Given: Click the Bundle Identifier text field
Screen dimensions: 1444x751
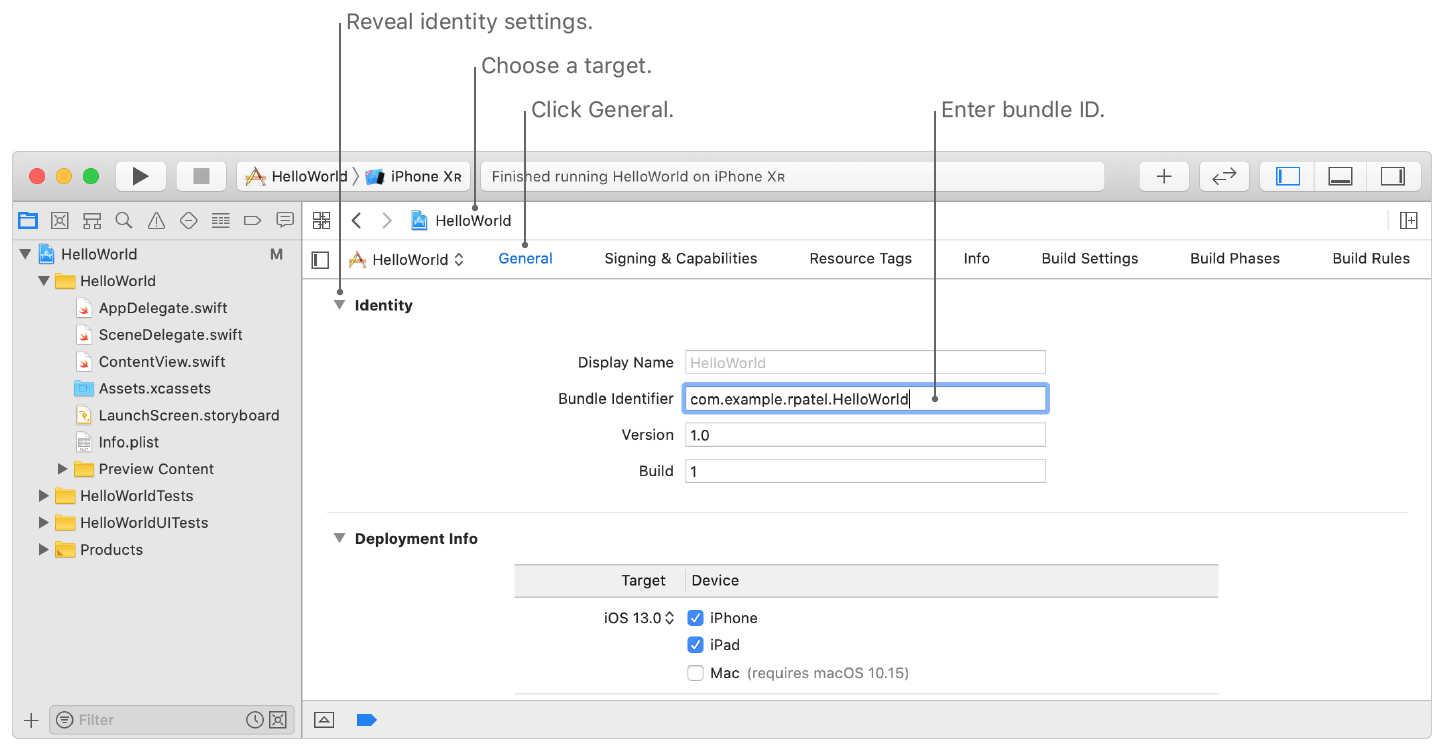Looking at the screenshot, I should pos(865,399).
